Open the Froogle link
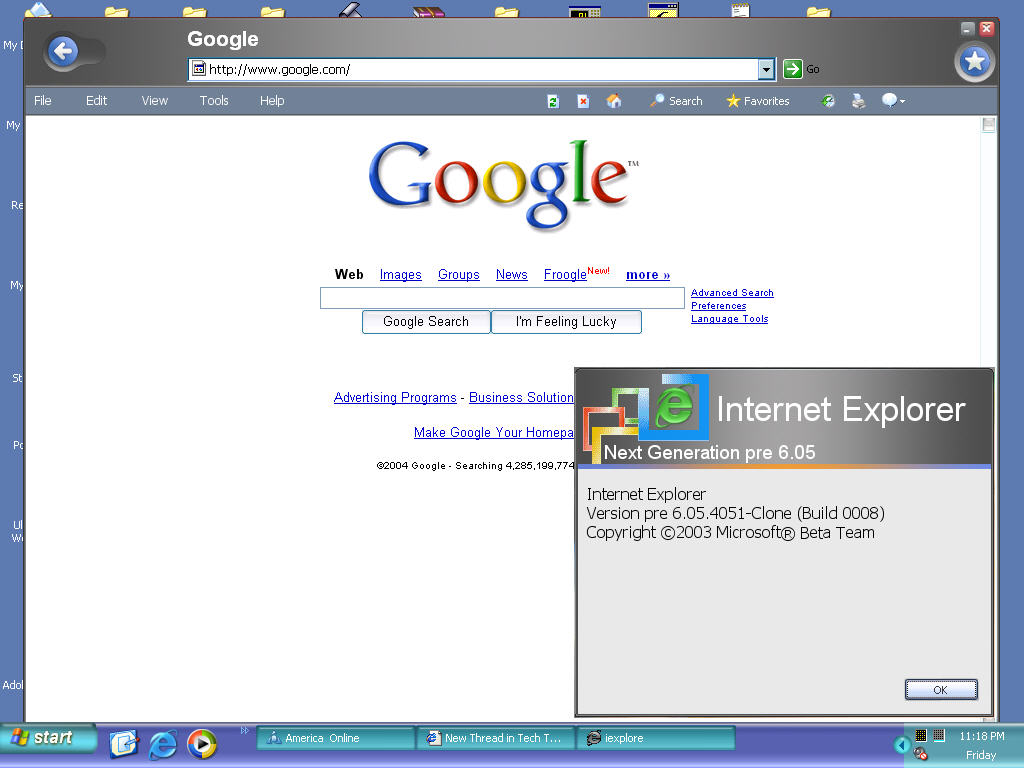This screenshot has height=768, width=1024. pos(565,275)
